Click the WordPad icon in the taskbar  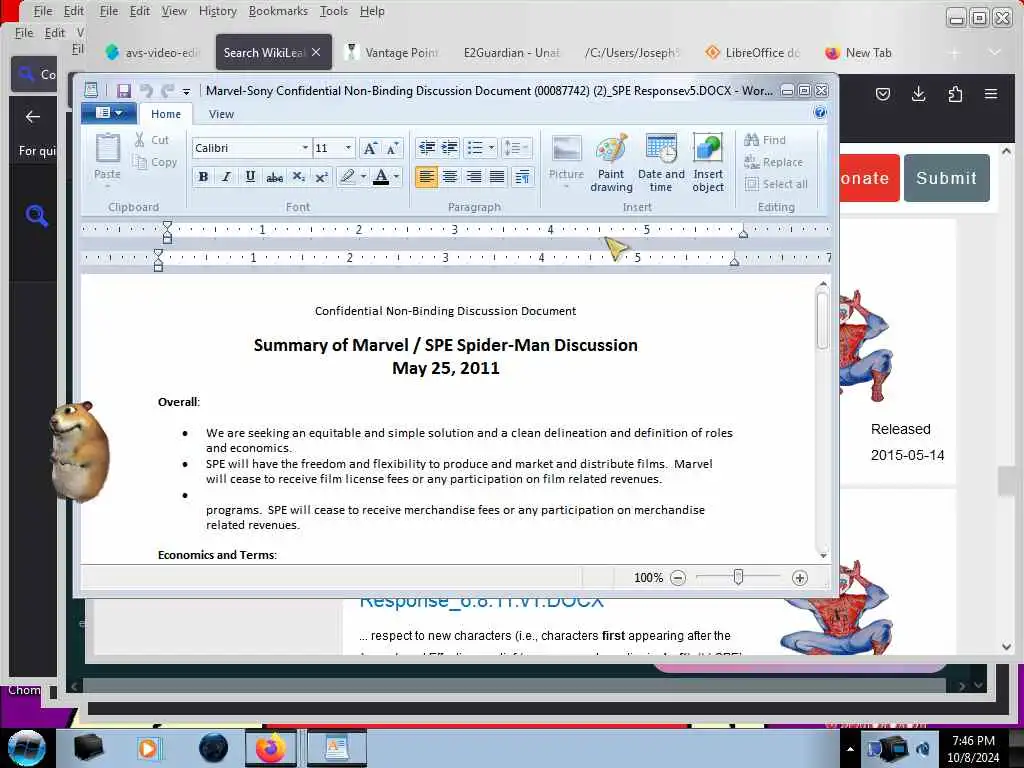(337, 748)
